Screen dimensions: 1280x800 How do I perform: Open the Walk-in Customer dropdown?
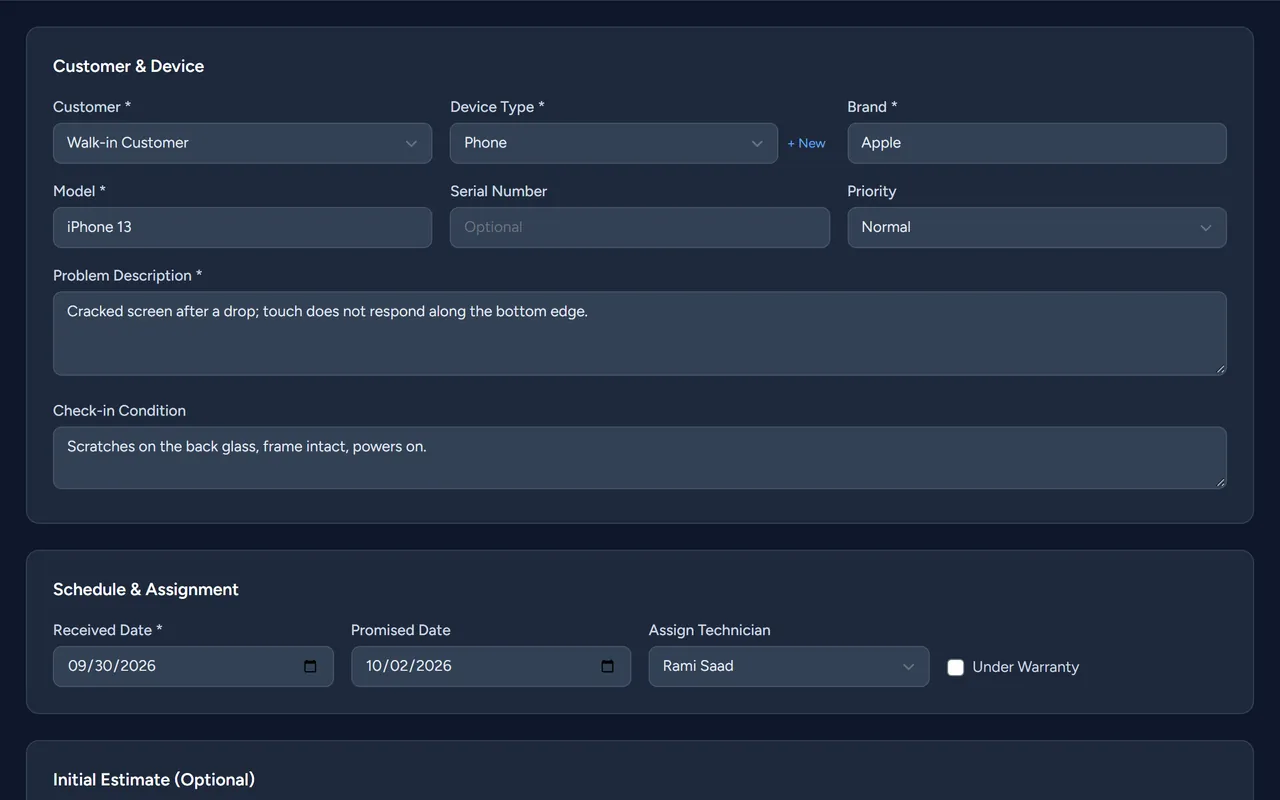[x=242, y=143]
